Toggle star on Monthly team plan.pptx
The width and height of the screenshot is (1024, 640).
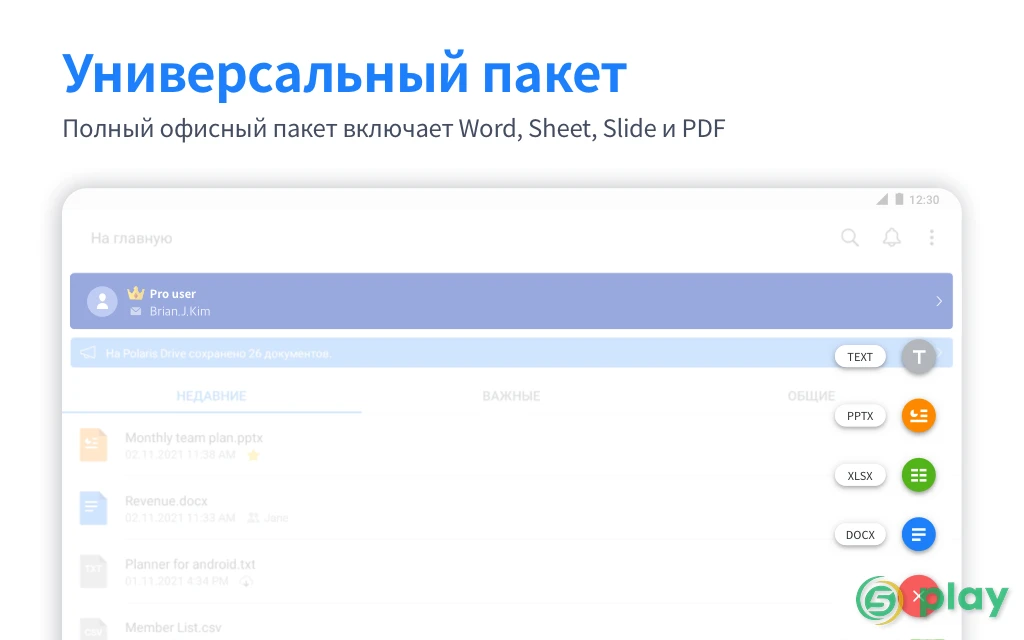click(253, 455)
